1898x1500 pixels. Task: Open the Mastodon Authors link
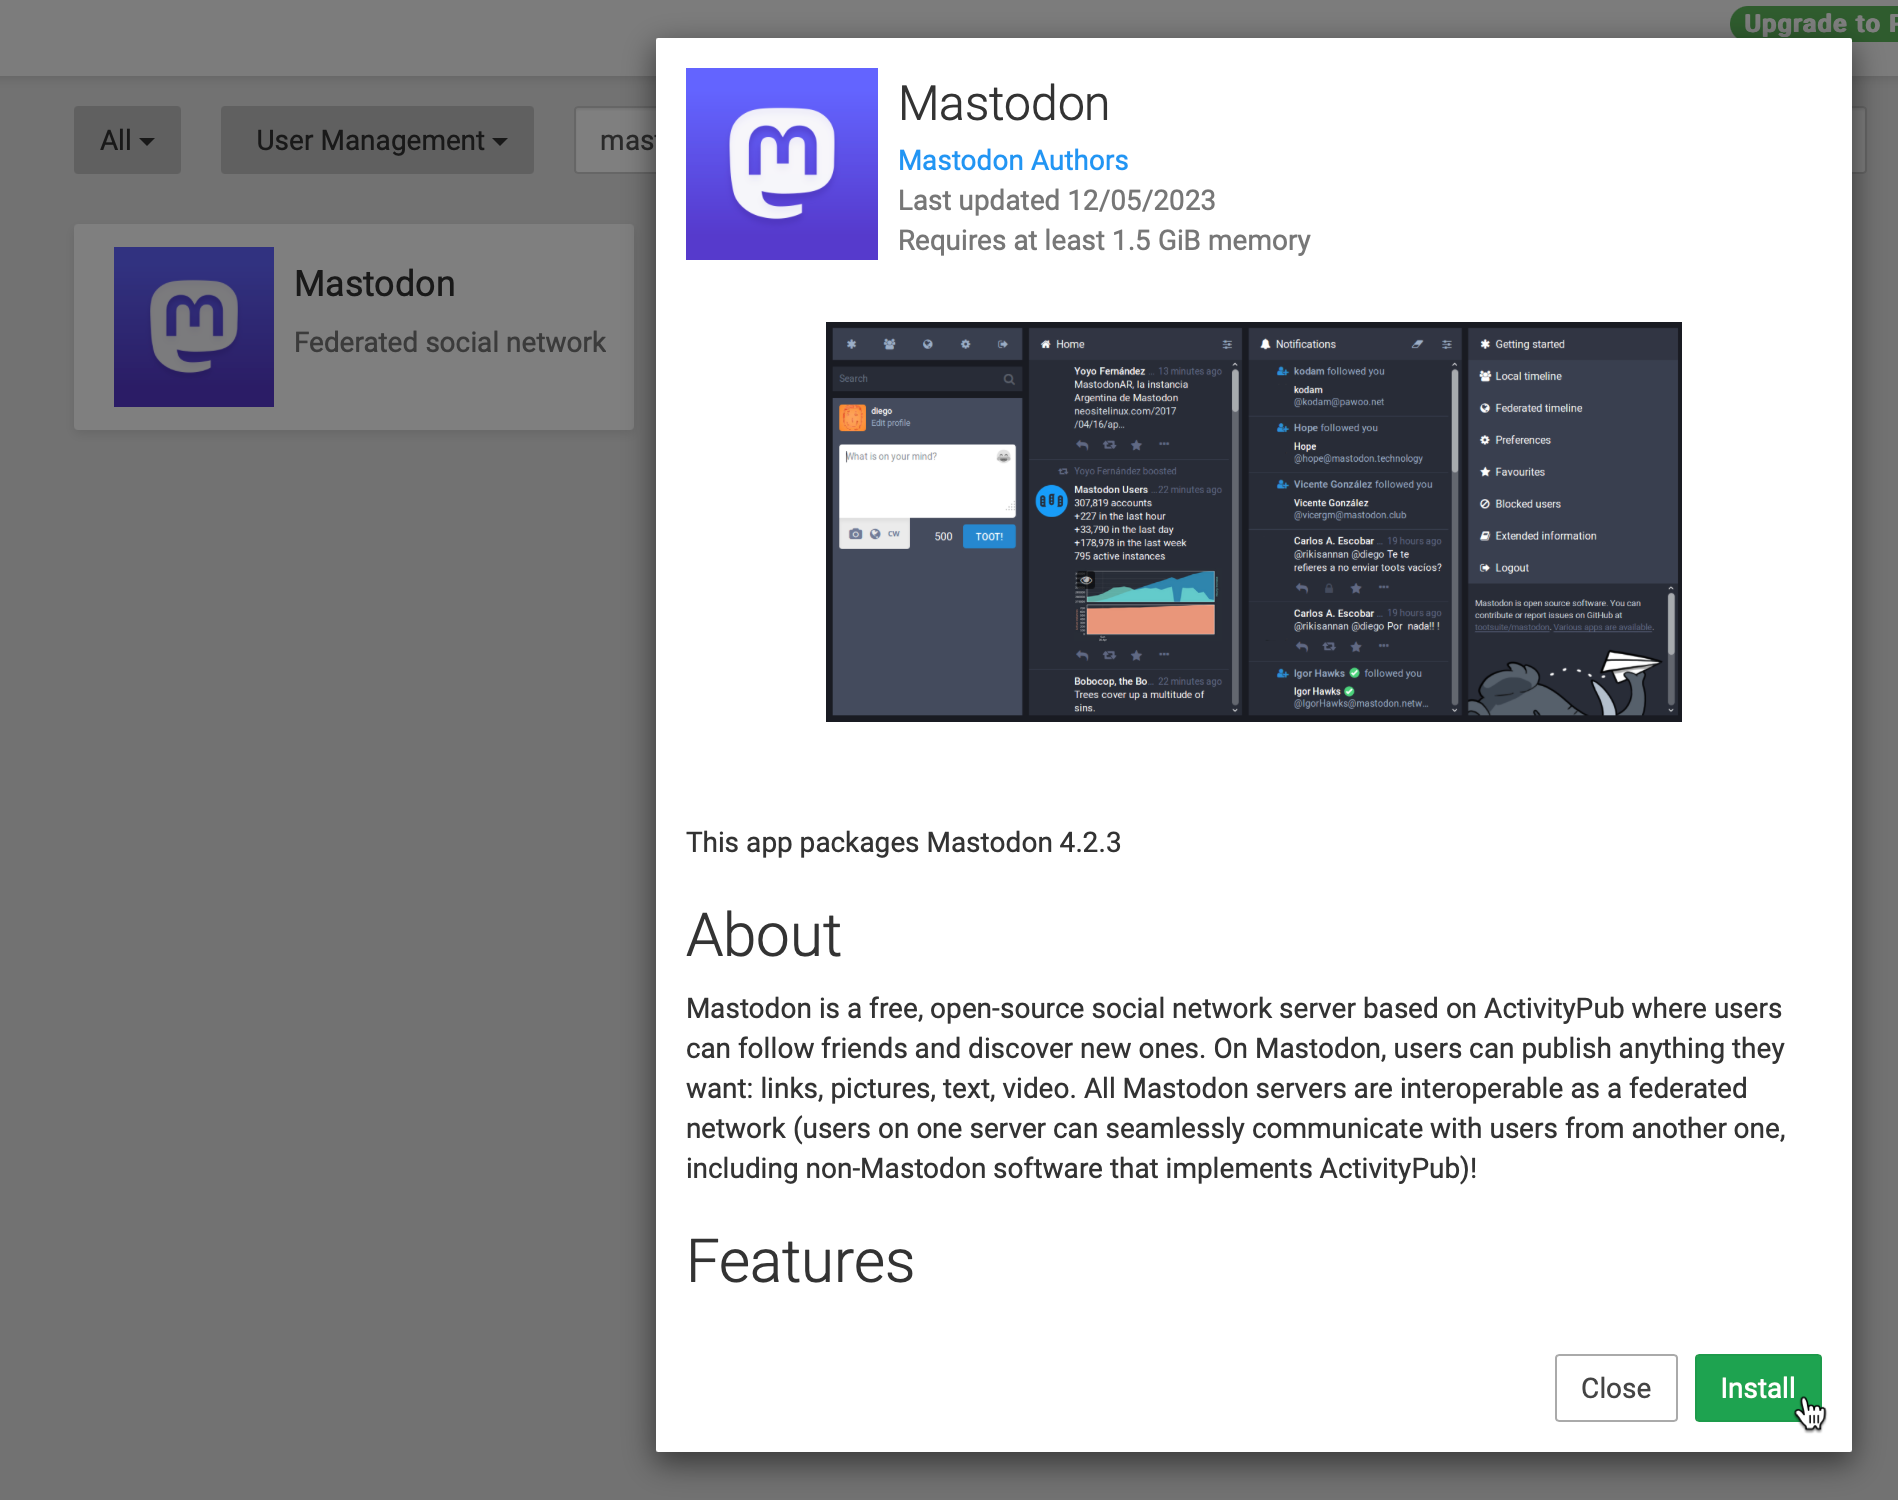(1013, 160)
